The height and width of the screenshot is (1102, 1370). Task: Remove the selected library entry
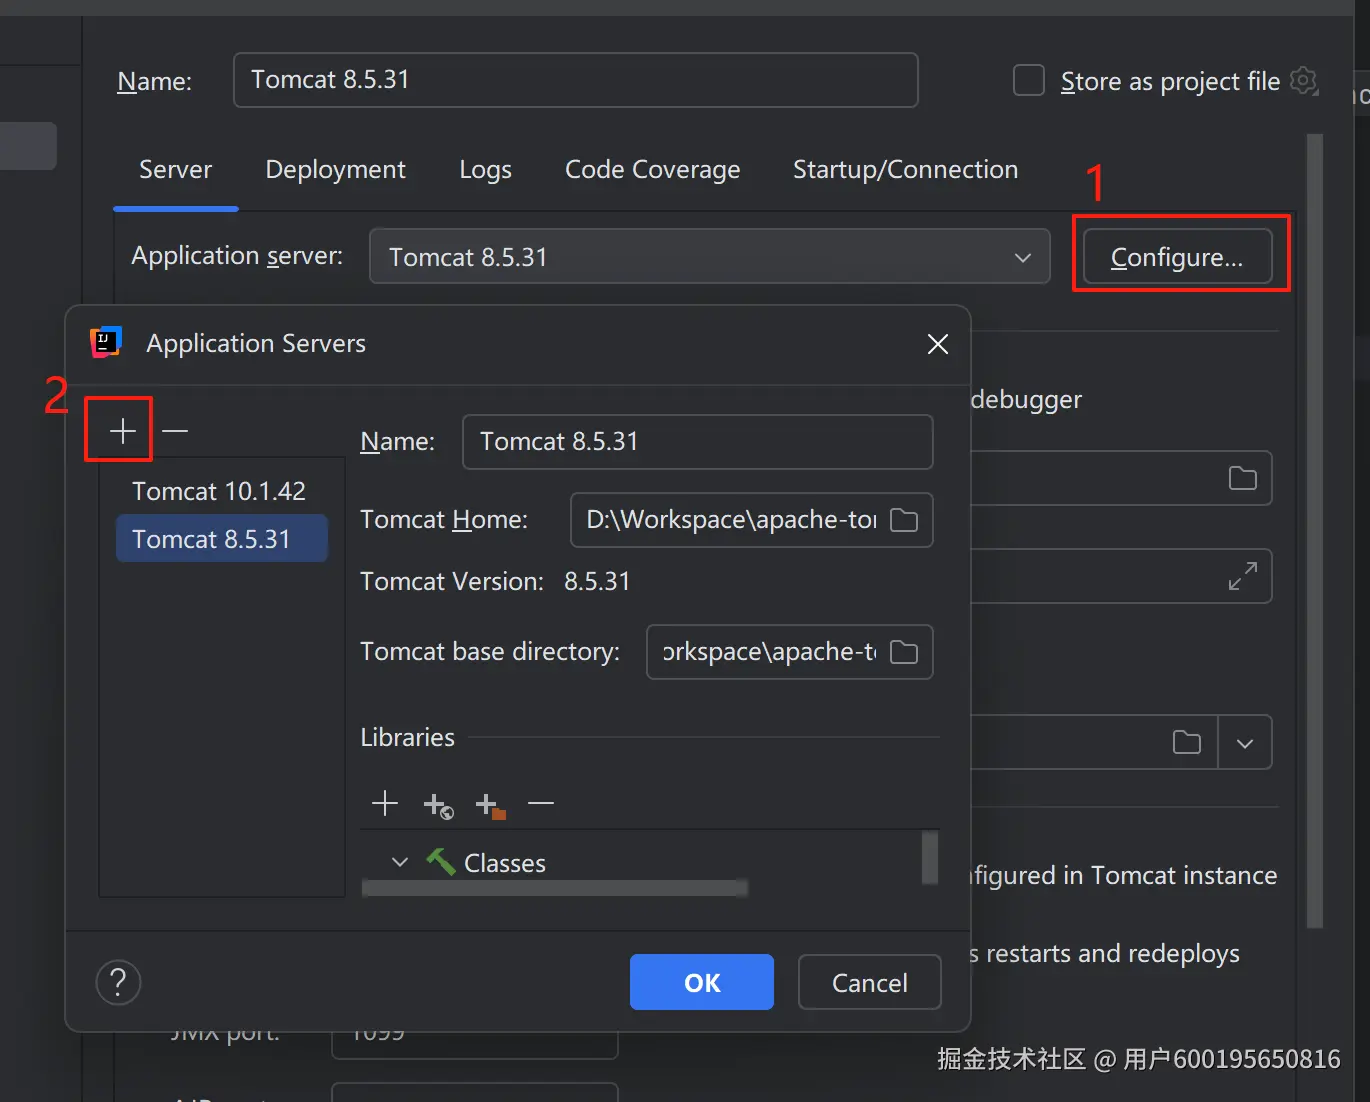541,803
